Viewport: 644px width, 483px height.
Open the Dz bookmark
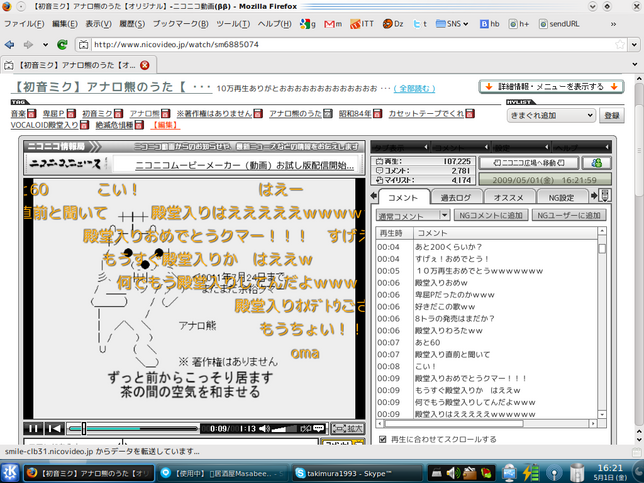[393, 24]
